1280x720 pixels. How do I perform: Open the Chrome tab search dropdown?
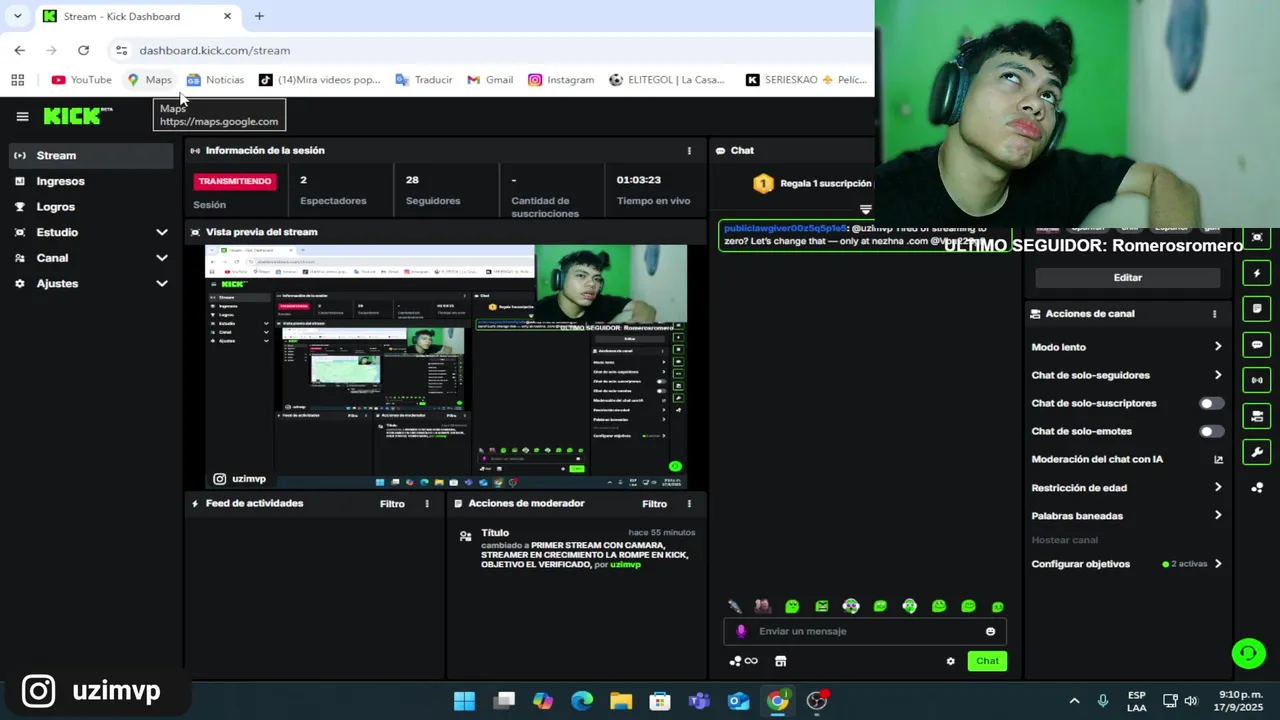[17, 16]
